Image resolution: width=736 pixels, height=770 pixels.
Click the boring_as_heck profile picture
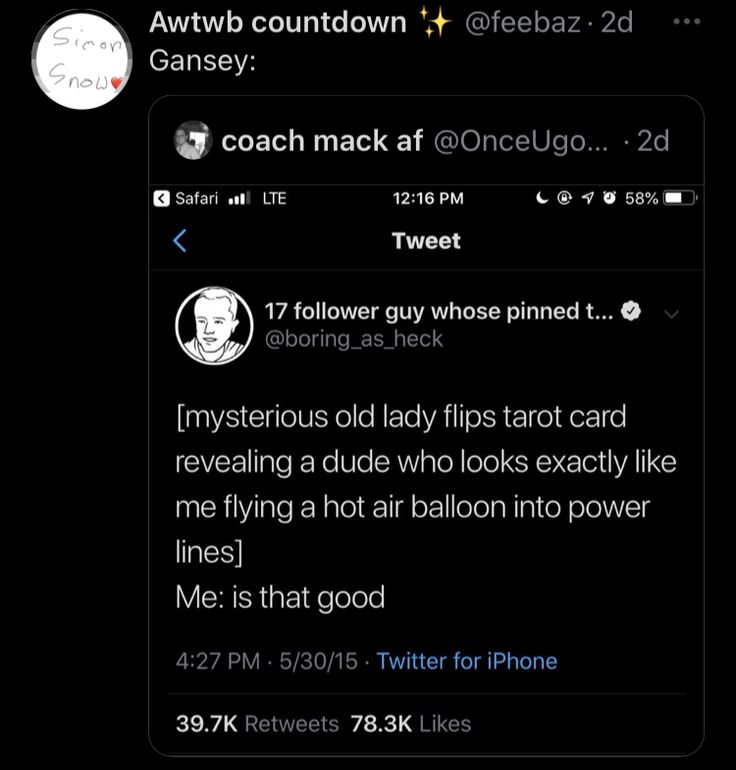click(x=214, y=325)
